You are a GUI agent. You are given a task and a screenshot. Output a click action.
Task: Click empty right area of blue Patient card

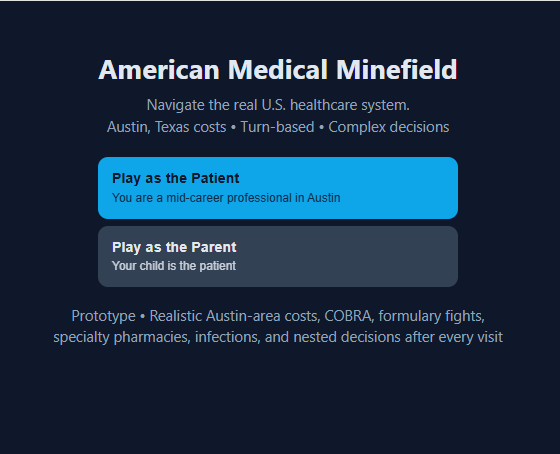click(400, 188)
